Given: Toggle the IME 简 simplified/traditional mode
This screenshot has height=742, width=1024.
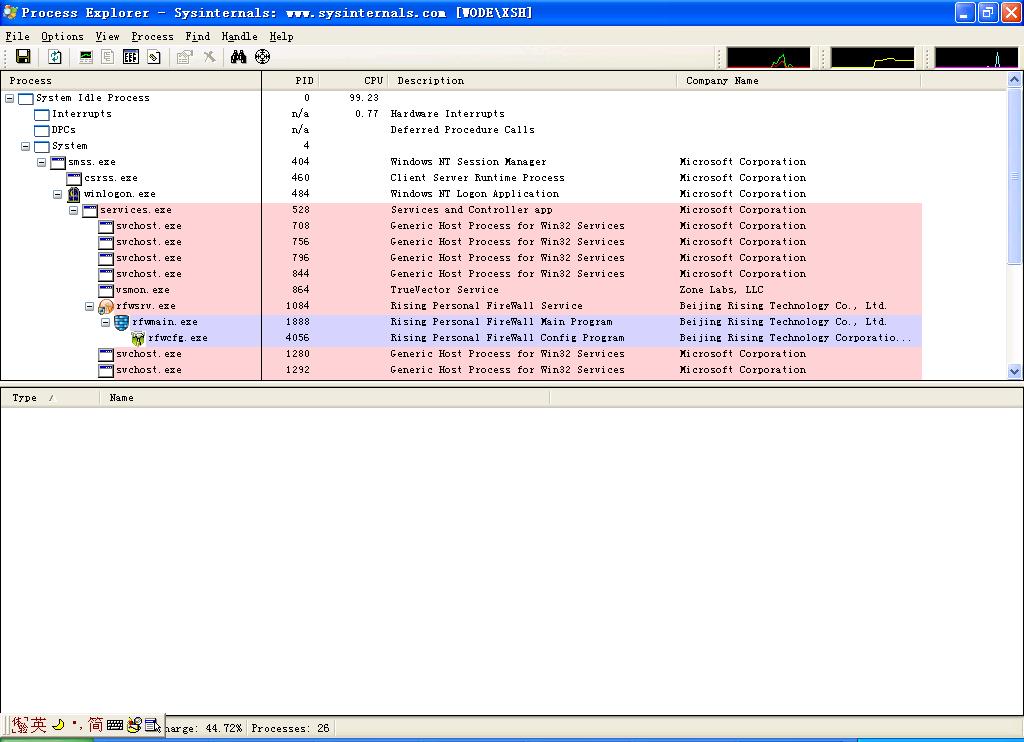Looking at the screenshot, I should [x=95, y=724].
